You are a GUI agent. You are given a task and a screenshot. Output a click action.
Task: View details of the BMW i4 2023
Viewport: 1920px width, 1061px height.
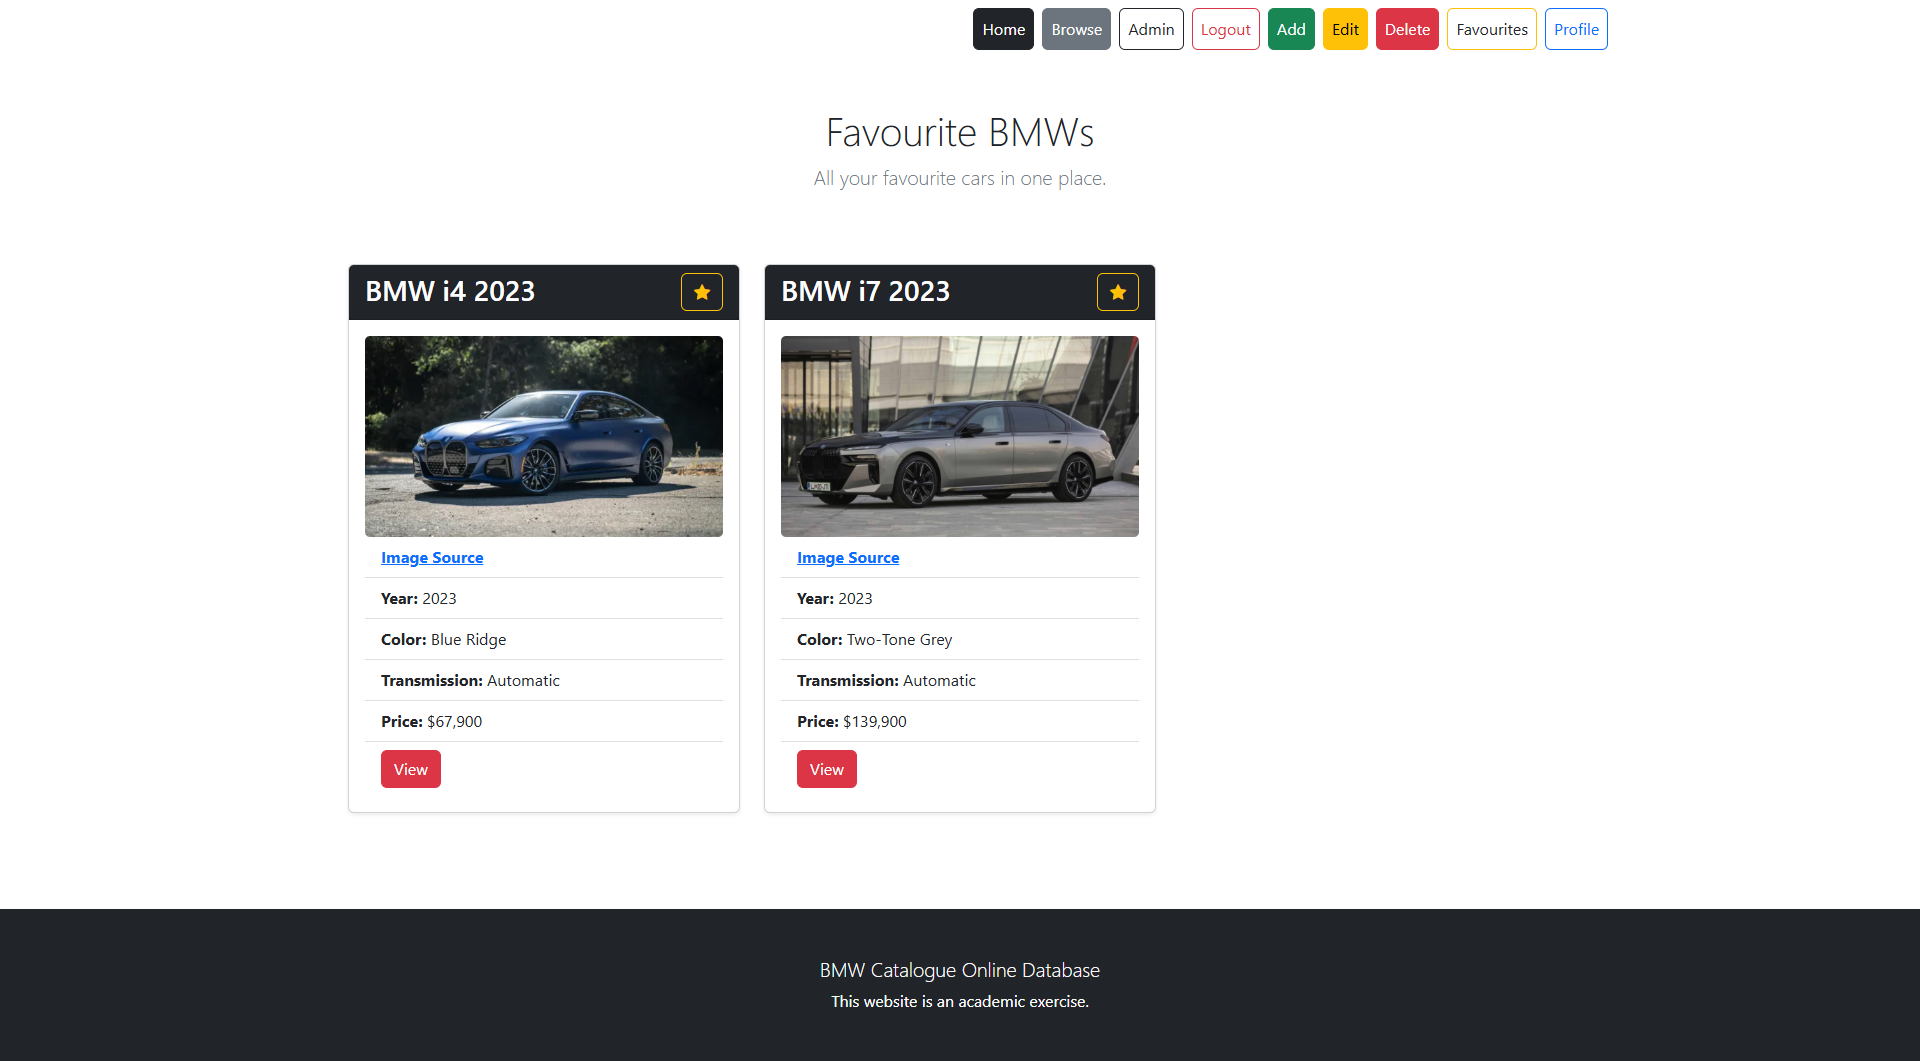click(x=411, y=769)
